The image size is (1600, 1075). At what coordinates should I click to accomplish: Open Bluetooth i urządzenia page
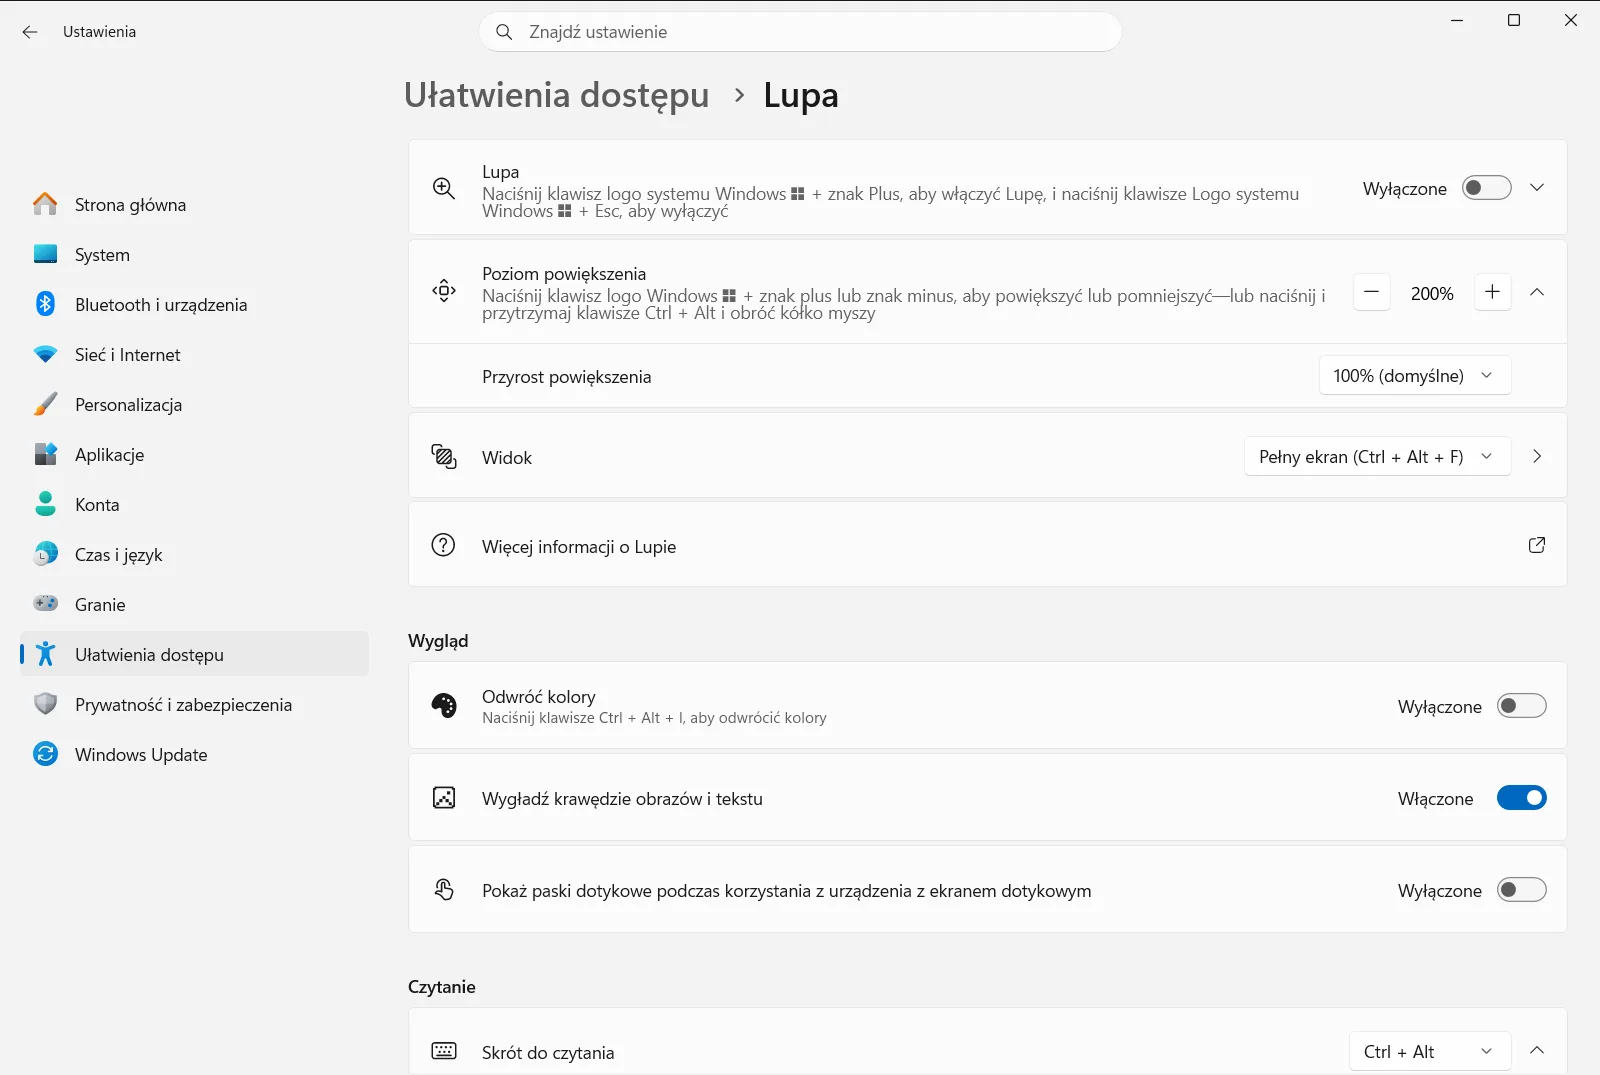(x=195, y=304)
